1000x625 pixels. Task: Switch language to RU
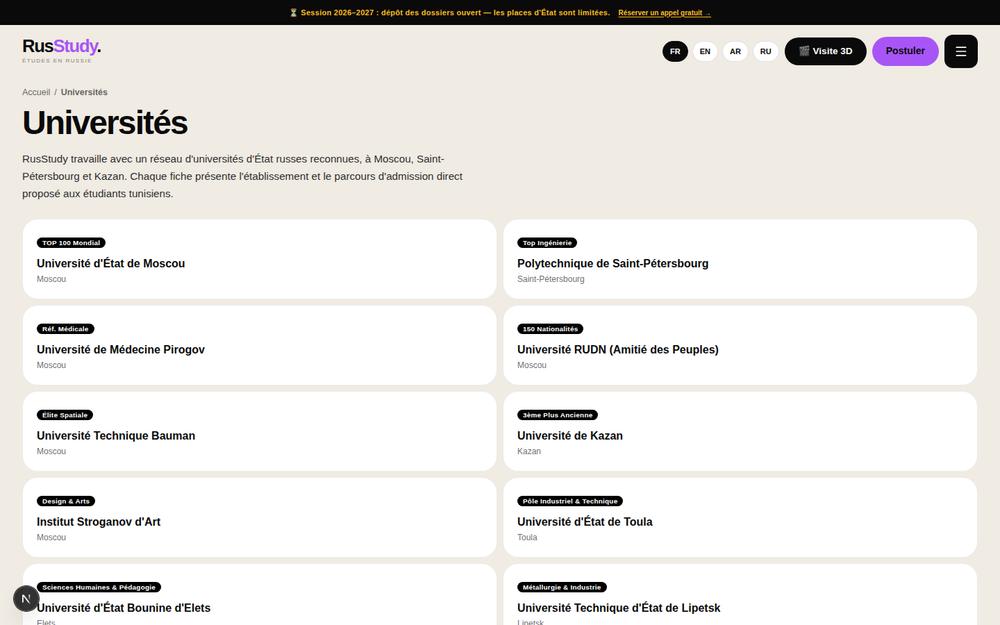[x=765, y=52]
